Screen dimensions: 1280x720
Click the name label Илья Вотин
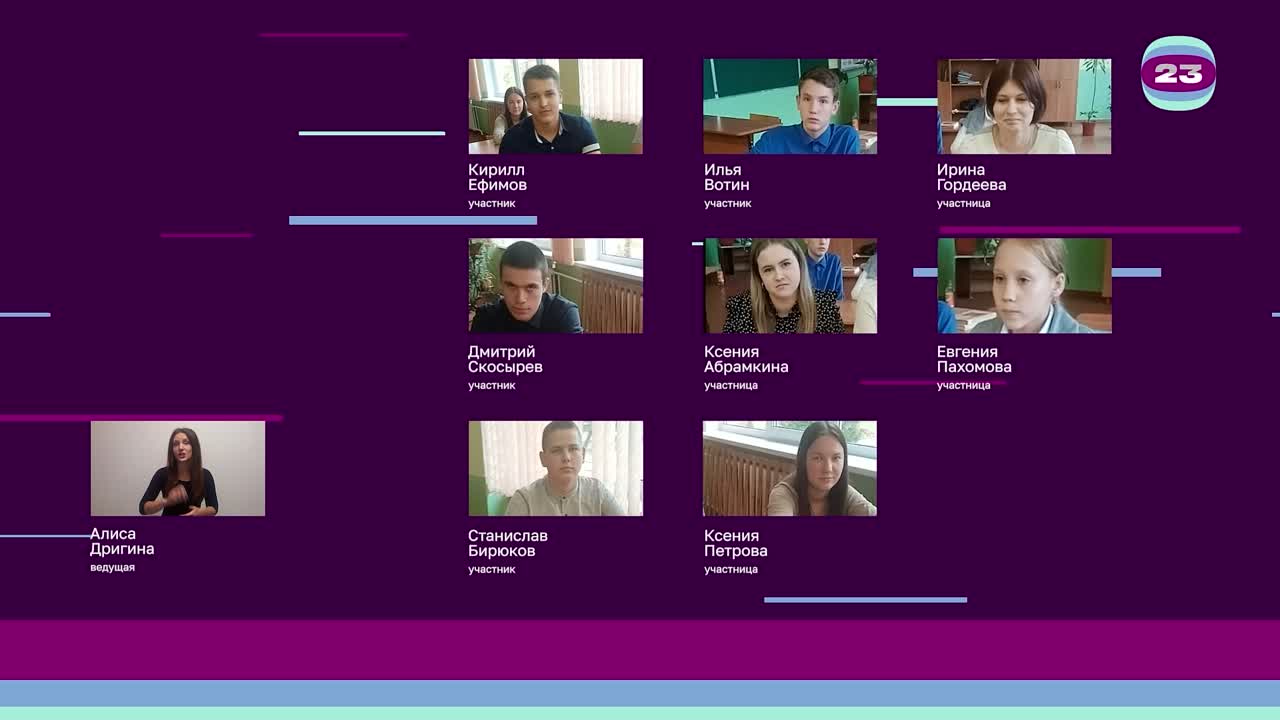(x=726, y=177)
